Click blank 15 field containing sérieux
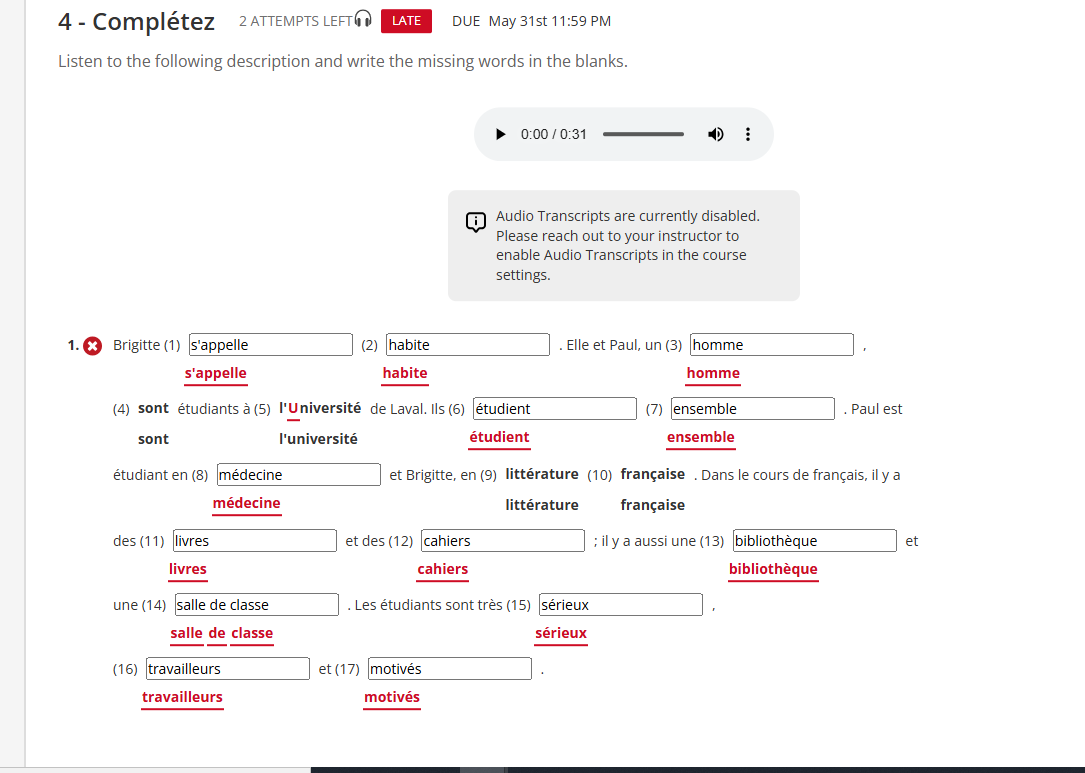This screenshot has height=773, width=1085. tap(621, 605)
